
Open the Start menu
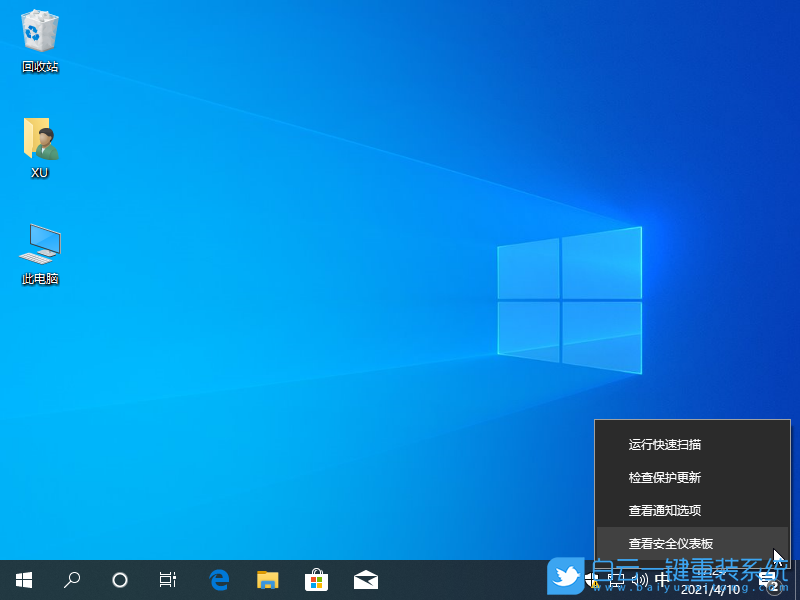click(x=23, y=579)
